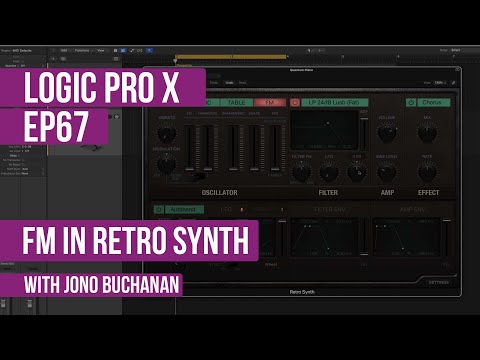Click the Sine Level knob
The height and width of the screenshot is (360, 480).
click(387, 172)
